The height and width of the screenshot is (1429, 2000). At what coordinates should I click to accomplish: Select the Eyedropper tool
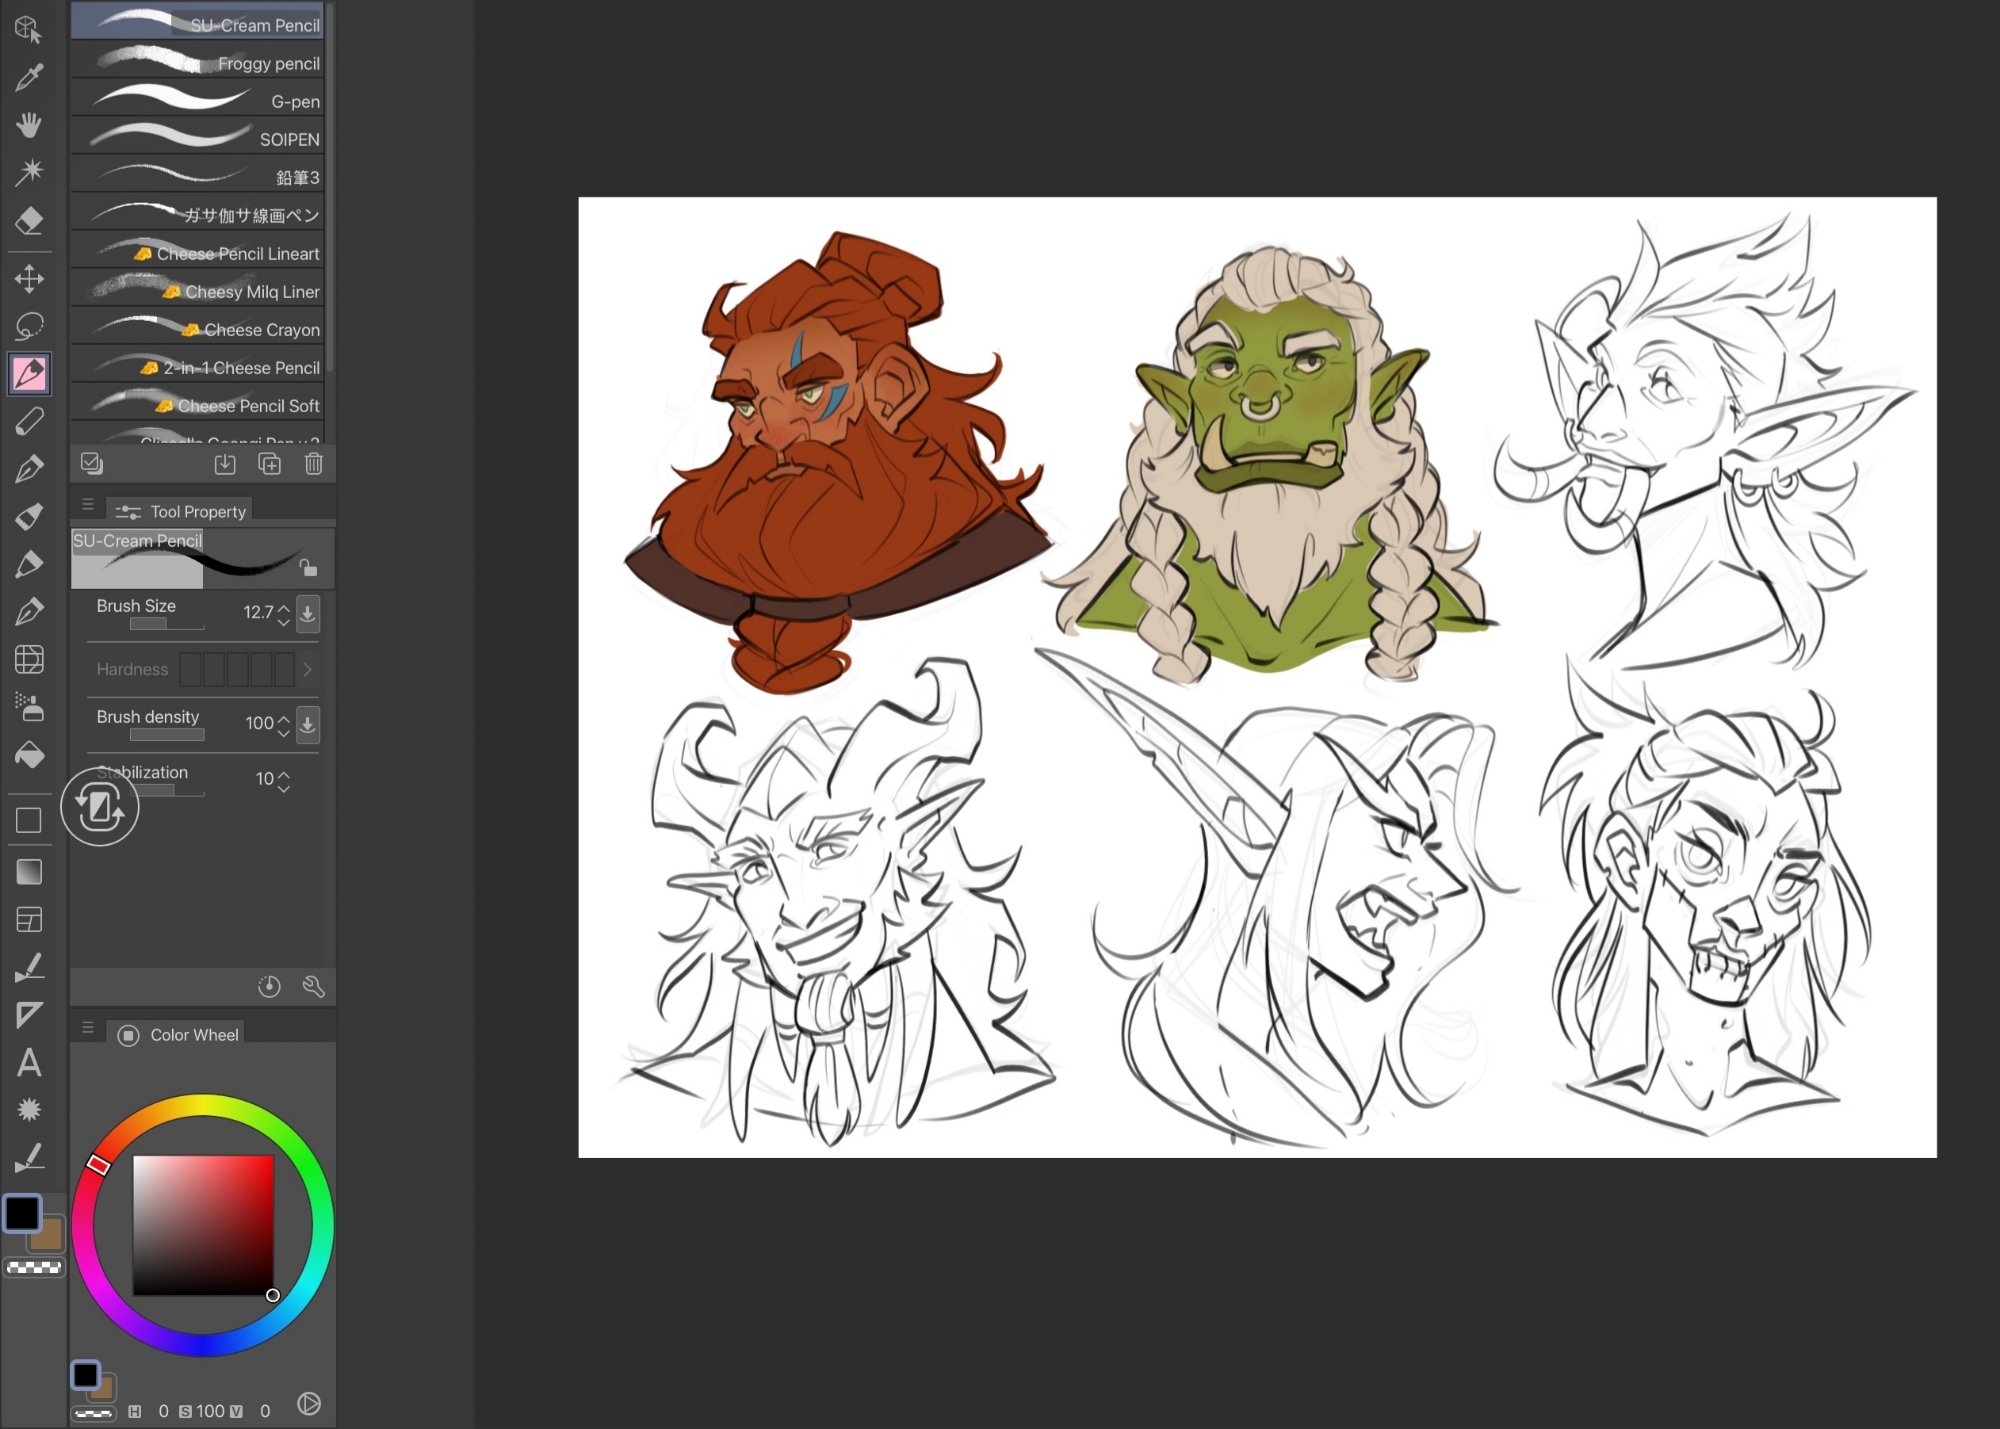click(x=29, y=77)
